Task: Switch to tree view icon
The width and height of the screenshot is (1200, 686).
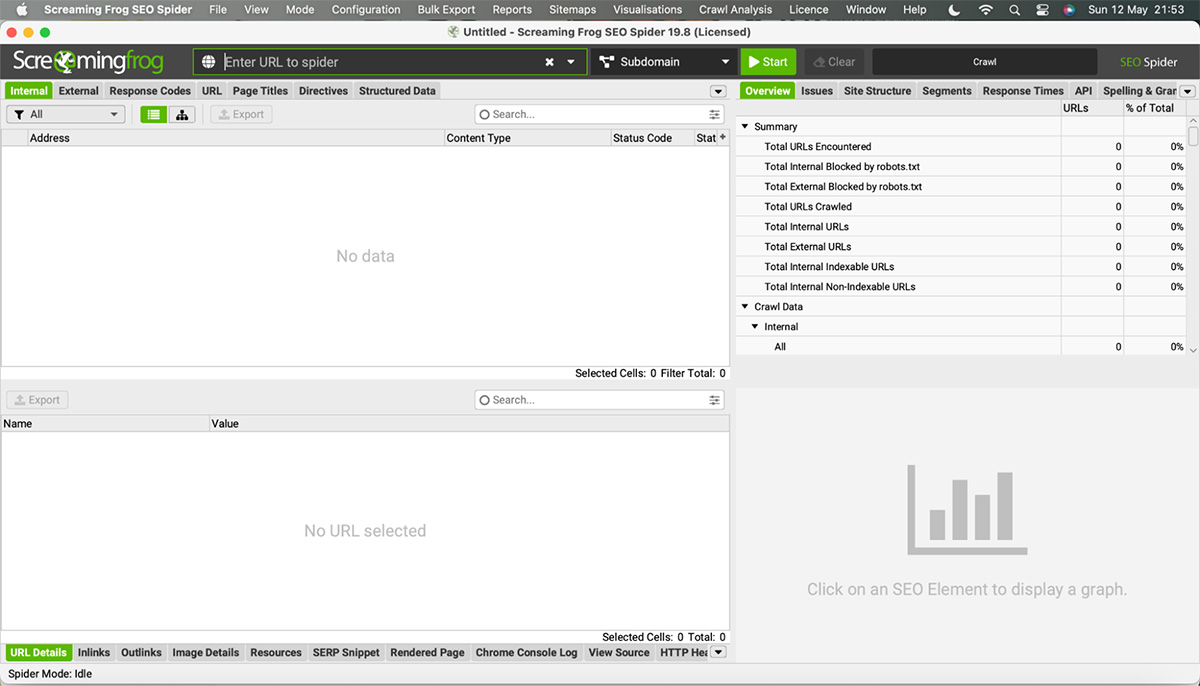Action: click(x=182, y=115)
